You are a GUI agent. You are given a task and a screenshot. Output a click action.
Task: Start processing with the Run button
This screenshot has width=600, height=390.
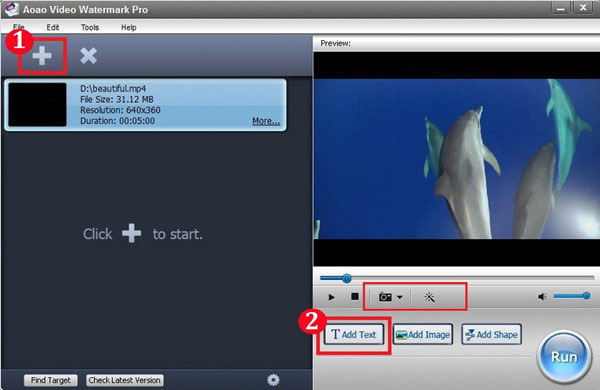click(564, 357)
